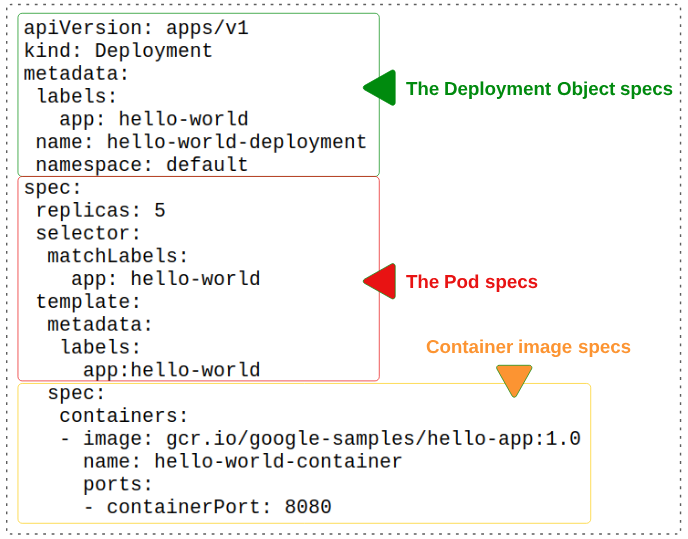Click the 'Container image specs' orange label
This screenshot has width=688, height=539.
(528, 347)
